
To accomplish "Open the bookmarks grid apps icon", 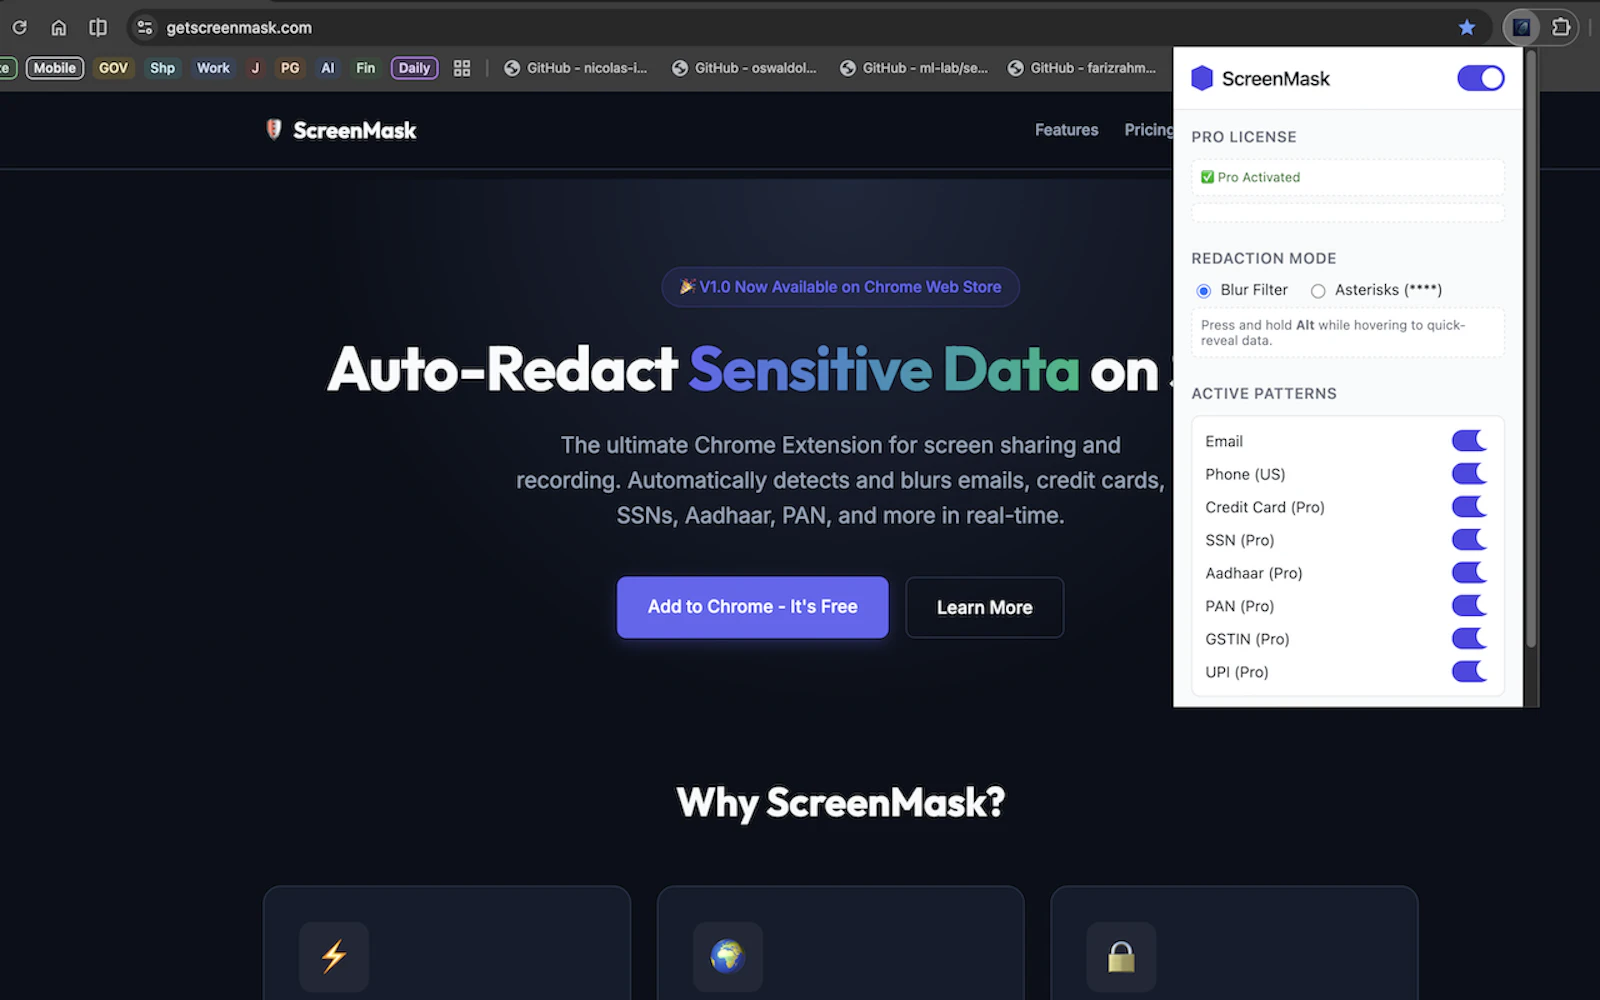I will click(x=462, y=68).
